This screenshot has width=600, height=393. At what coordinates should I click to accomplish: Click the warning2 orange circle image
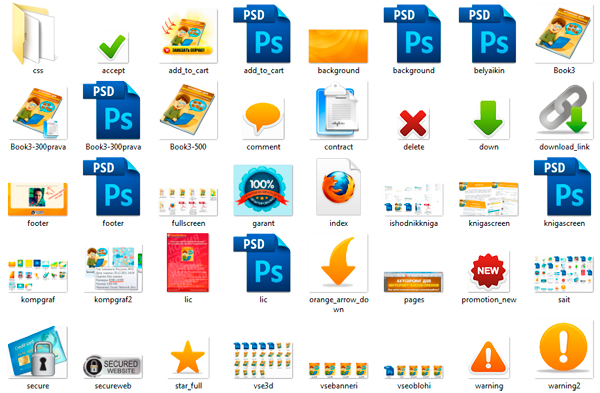563,349
